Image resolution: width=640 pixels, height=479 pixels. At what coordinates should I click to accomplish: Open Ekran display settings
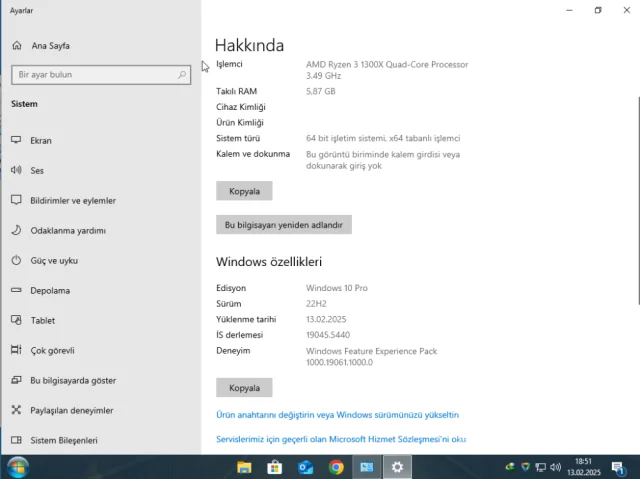tap(40, 141)
